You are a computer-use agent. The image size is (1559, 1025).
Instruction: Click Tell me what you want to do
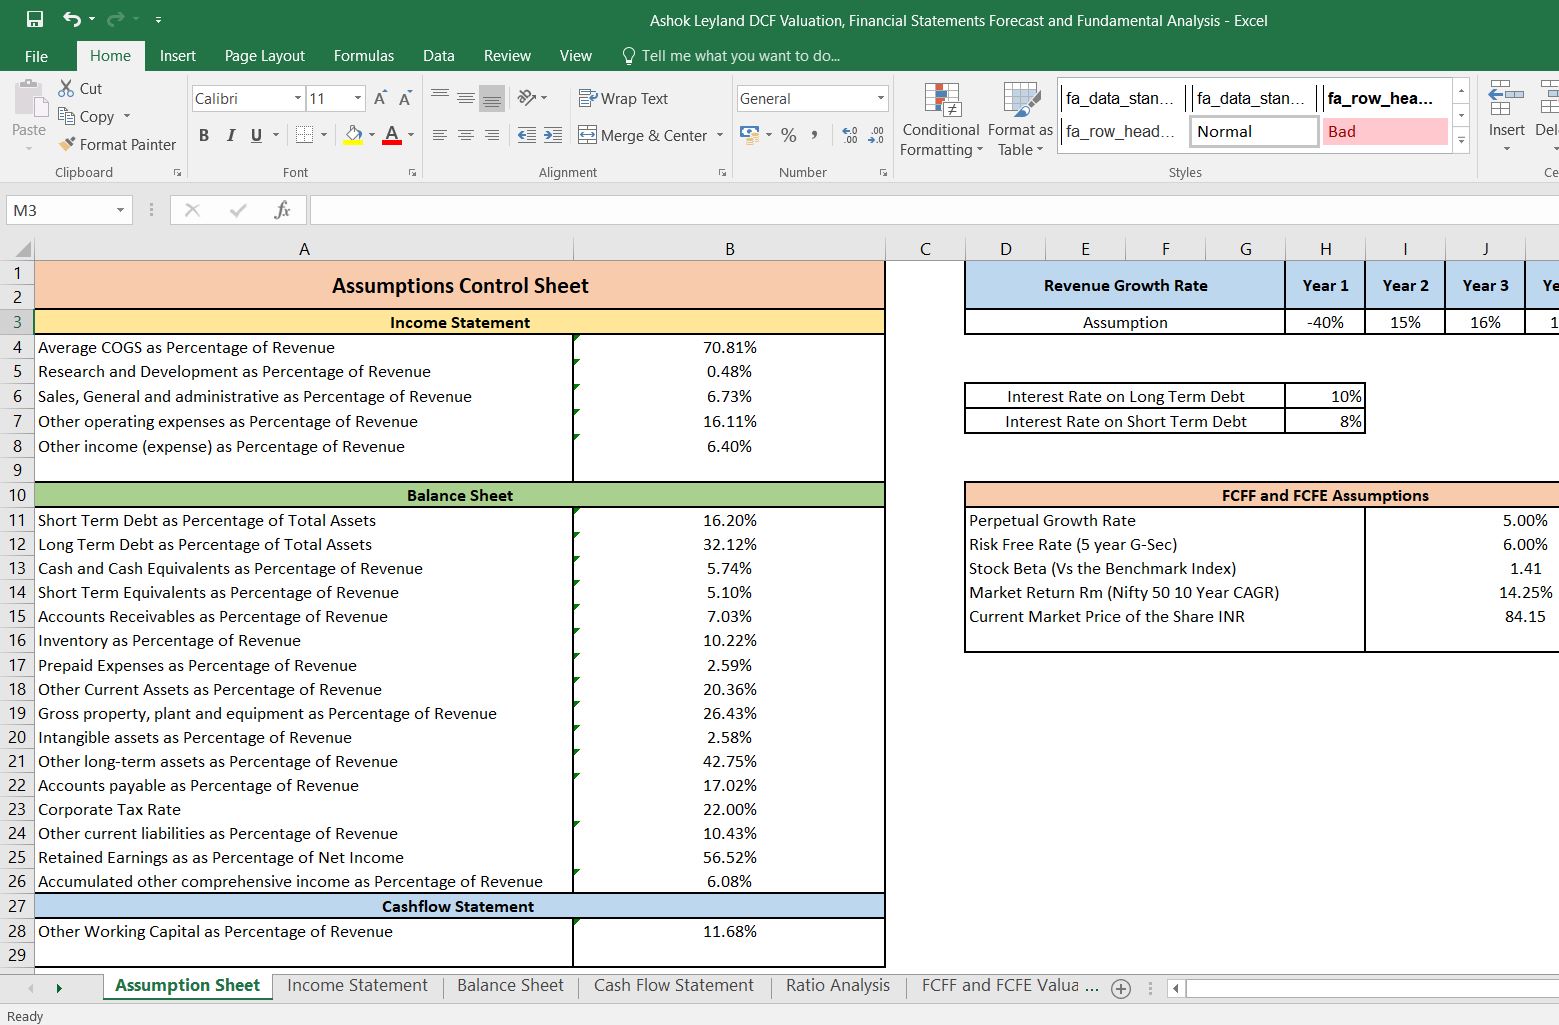click(731, 56)
